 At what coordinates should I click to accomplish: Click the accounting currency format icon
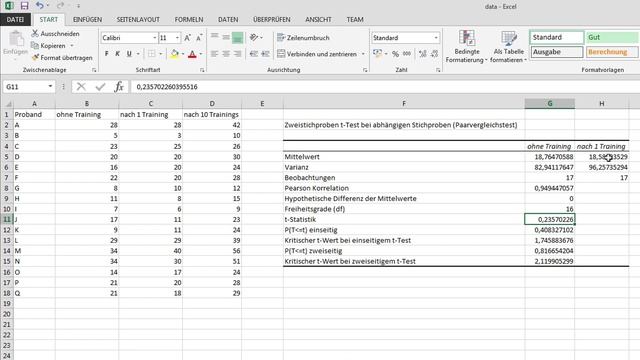pyautogui.click(x=377, y=53)
